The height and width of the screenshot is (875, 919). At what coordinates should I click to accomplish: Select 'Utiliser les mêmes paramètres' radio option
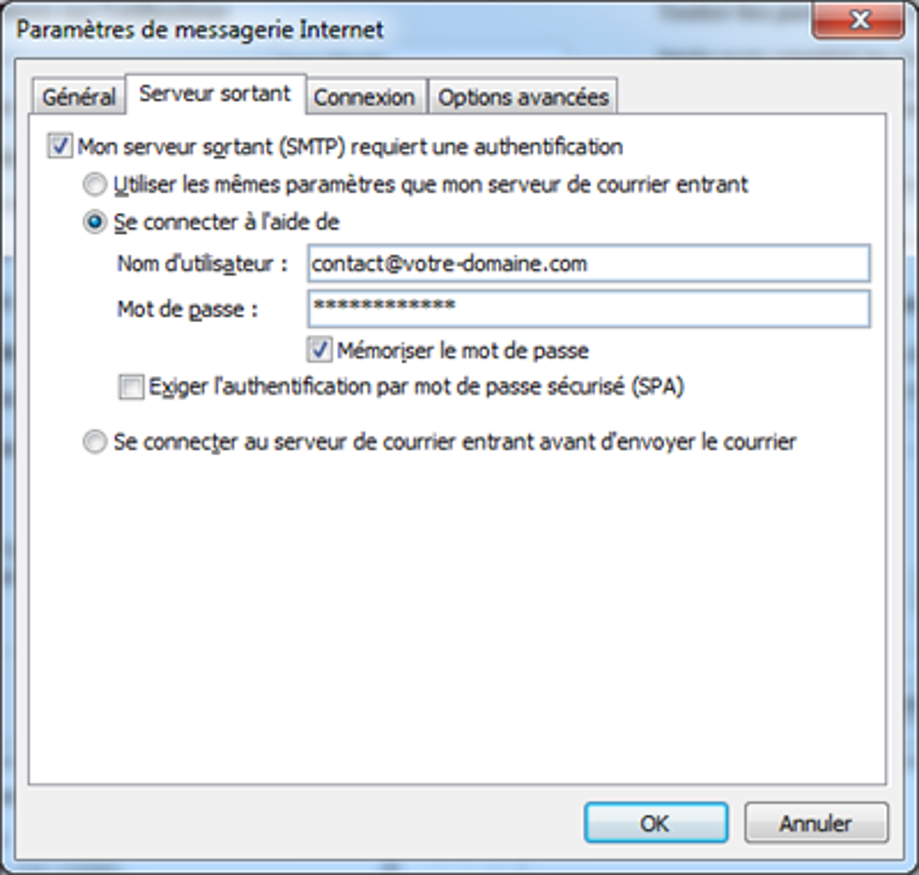pyautogui.click(x=95, y=185)
